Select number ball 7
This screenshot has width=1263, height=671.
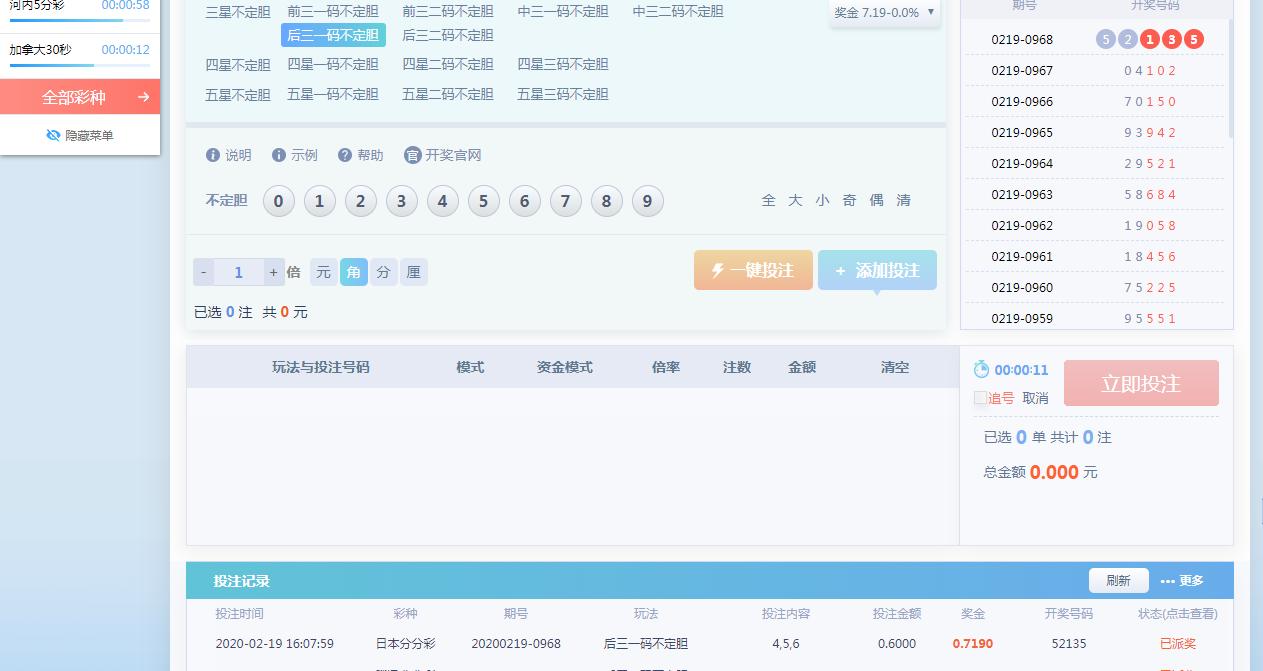click(x=566, y=201)
